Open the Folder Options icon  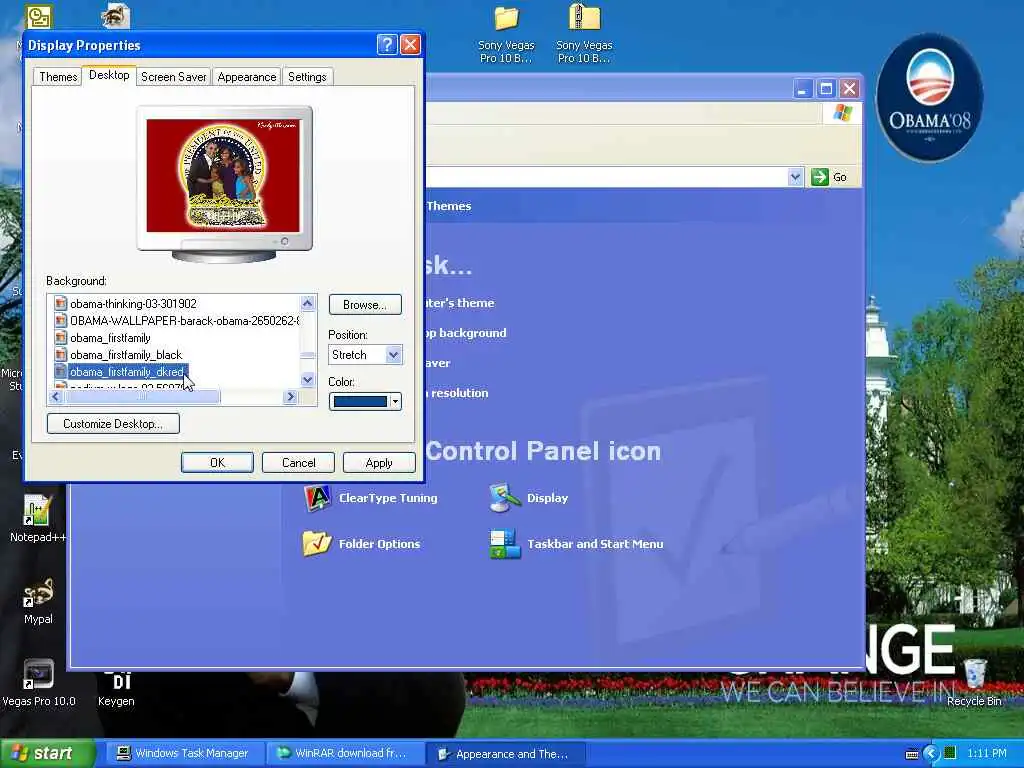(x=317, y=543)
